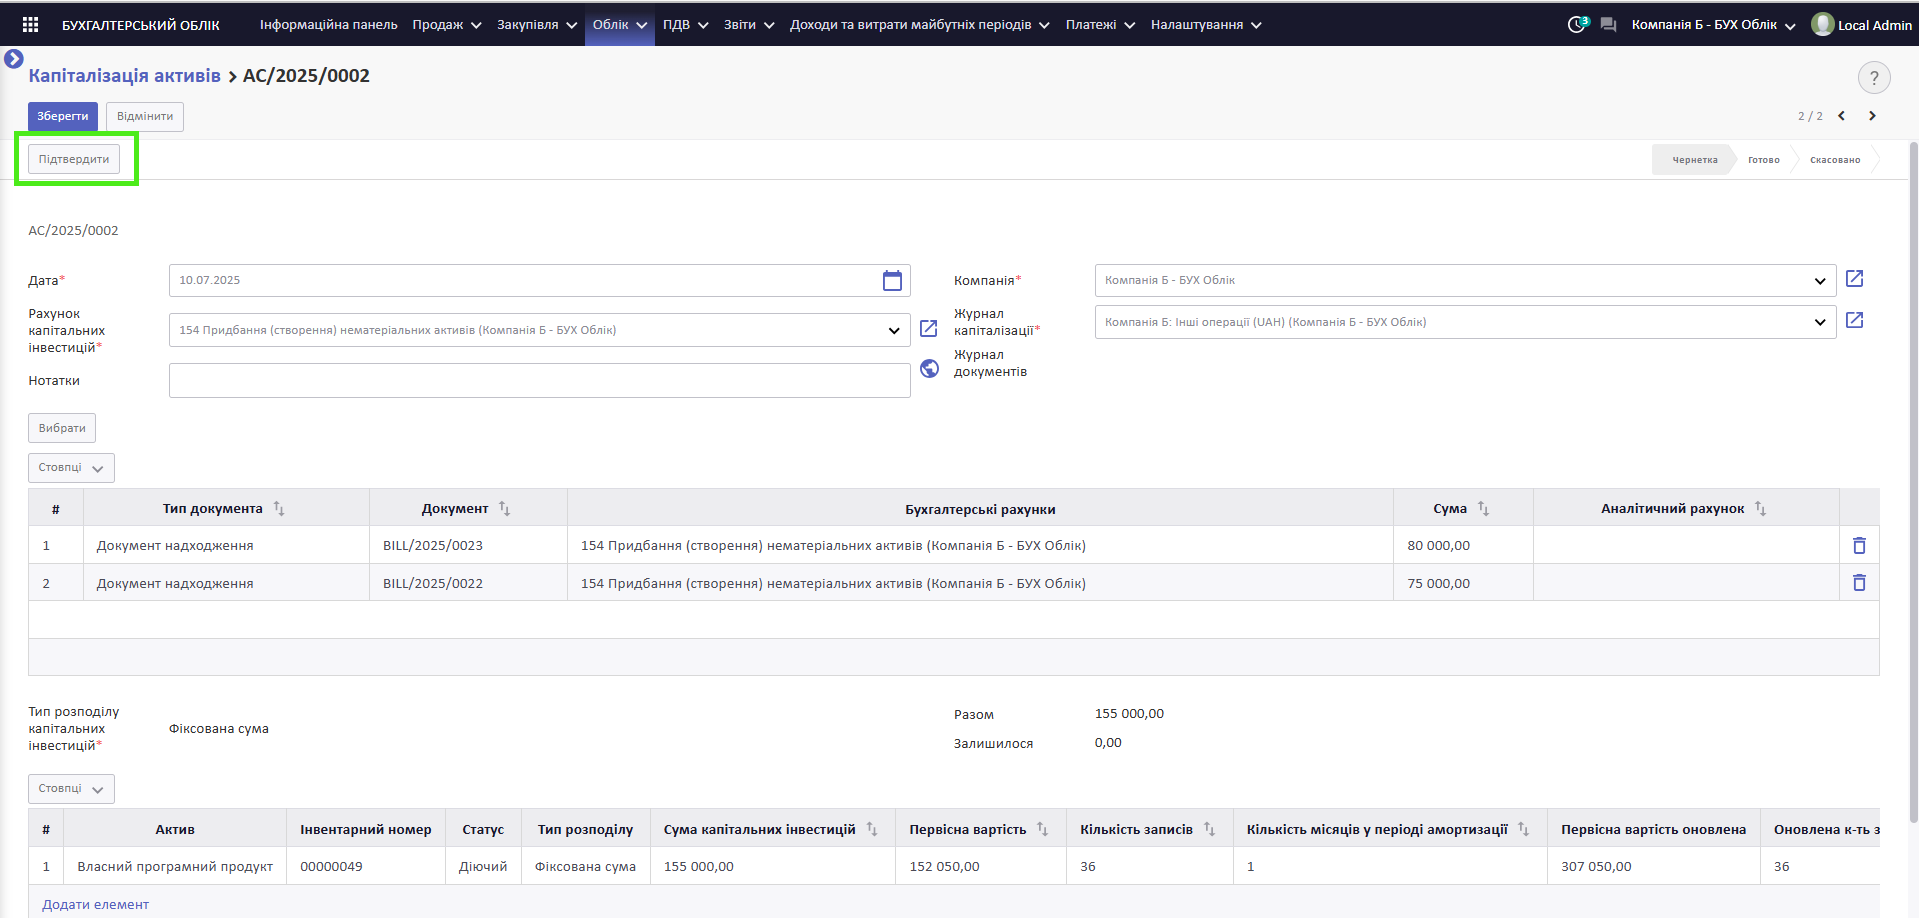Open the conversations chat icon
1919x918 pixels.
1608,25
